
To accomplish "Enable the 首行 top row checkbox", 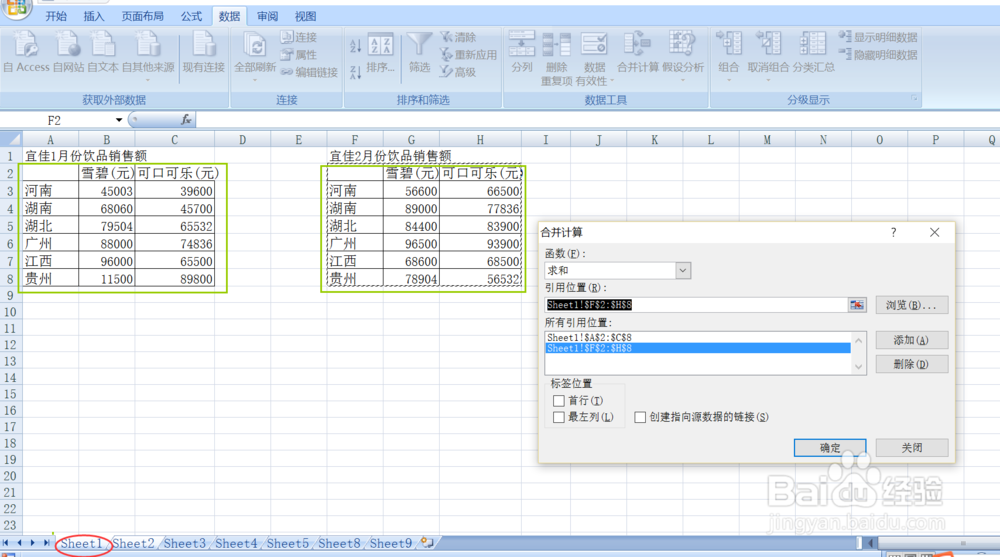I will point(559,401).
